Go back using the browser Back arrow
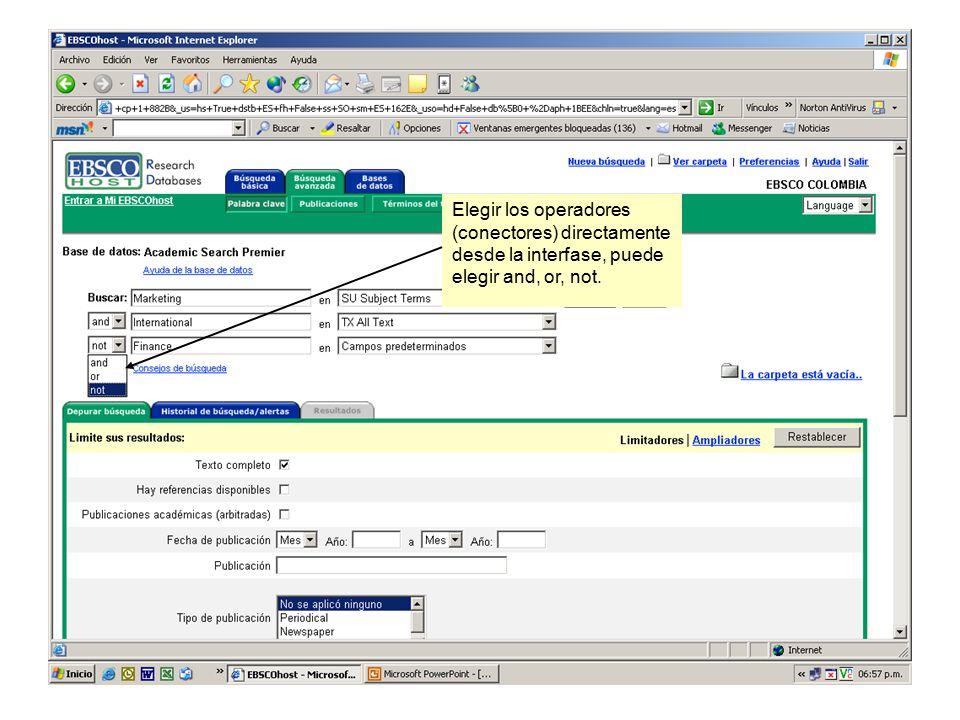Viewport: 960px width, 720px height. tap(66, 84)
